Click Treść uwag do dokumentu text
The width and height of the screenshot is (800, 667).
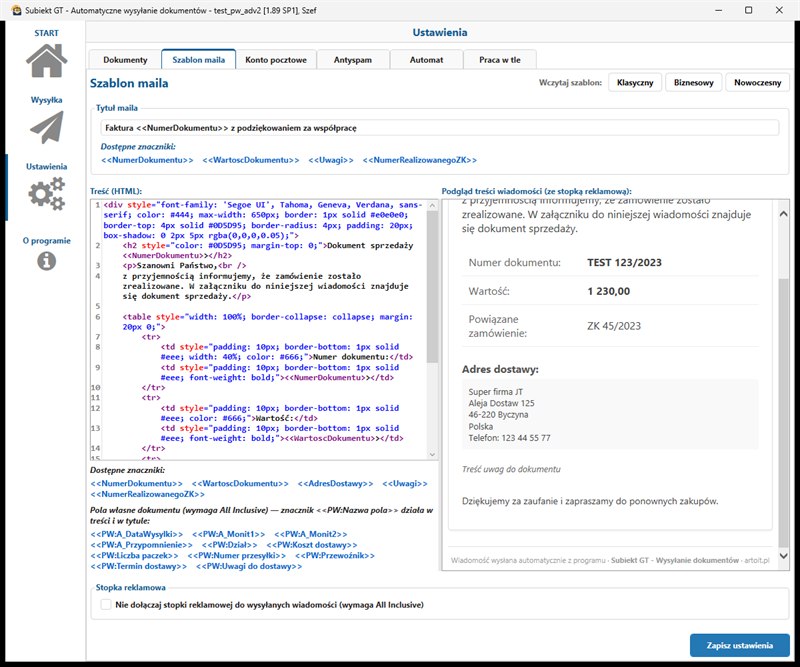click(x=511, y=470)
